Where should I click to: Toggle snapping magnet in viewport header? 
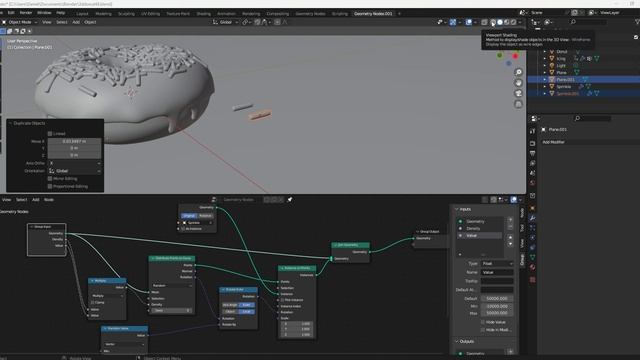[x=257, y=22]
